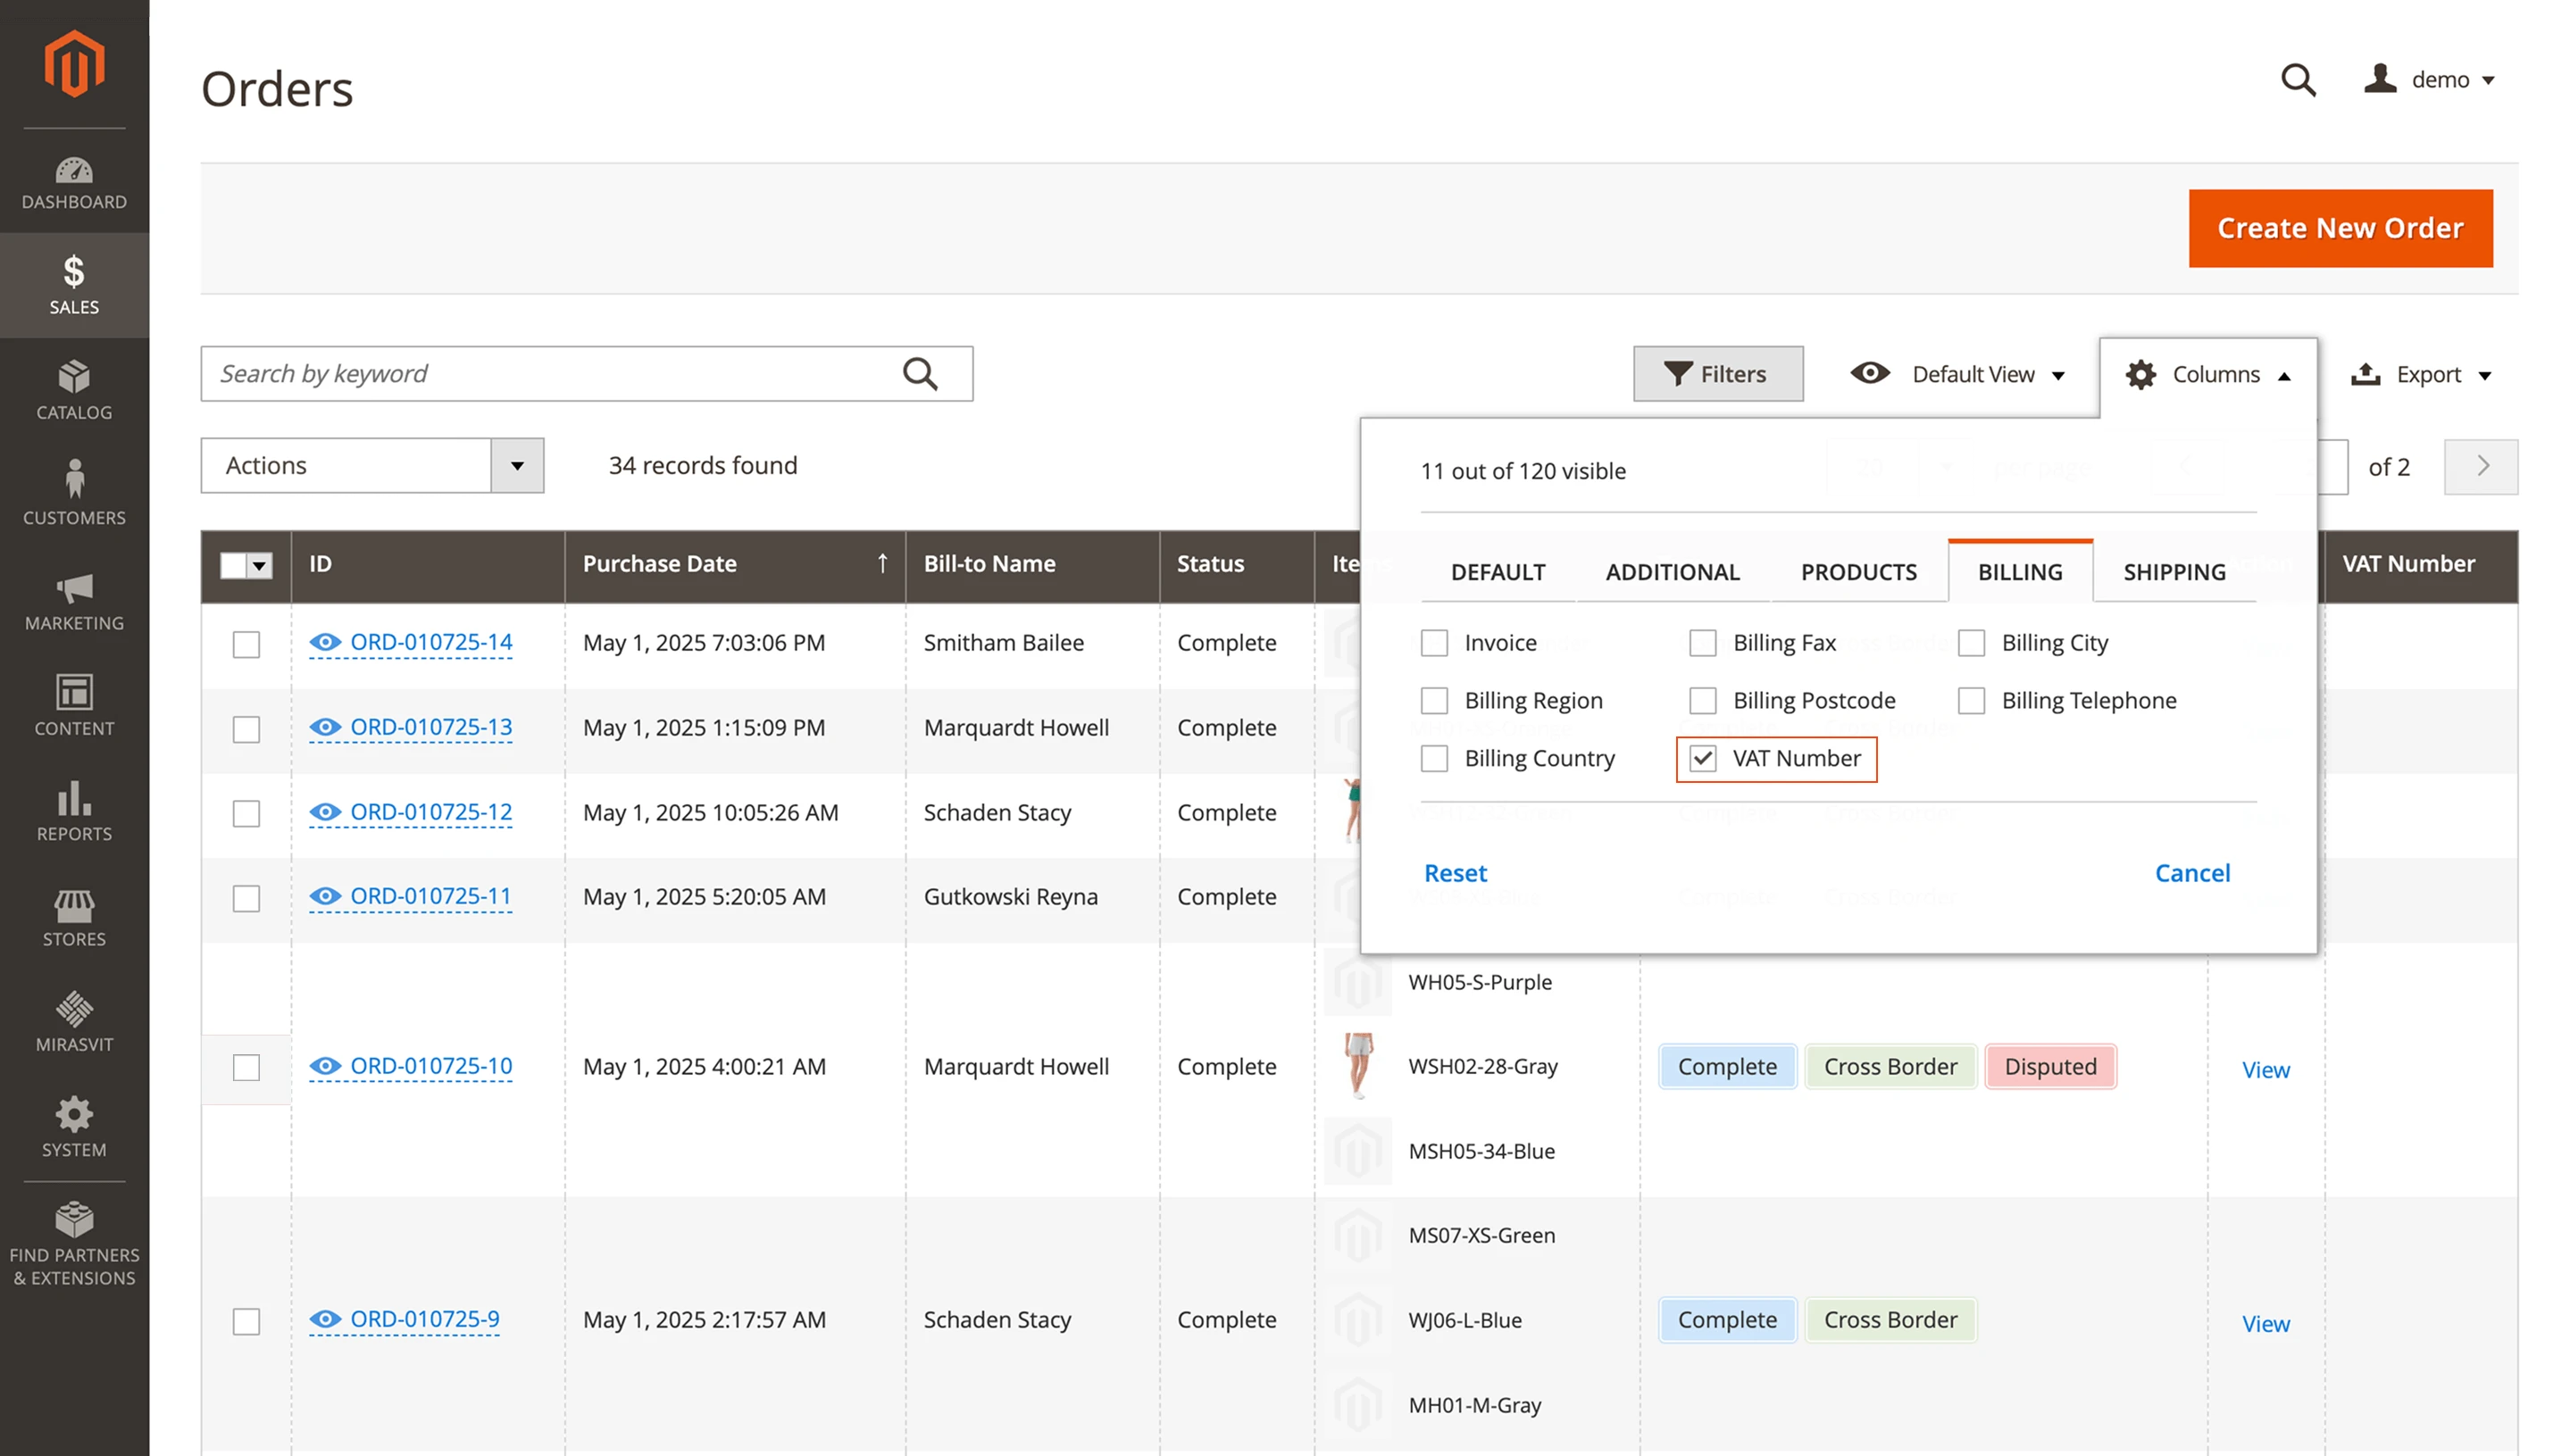Select the row checkbox for ORD-010725-13
The width and height of the screenshot is (2570, 1456).
coord(246,729)
